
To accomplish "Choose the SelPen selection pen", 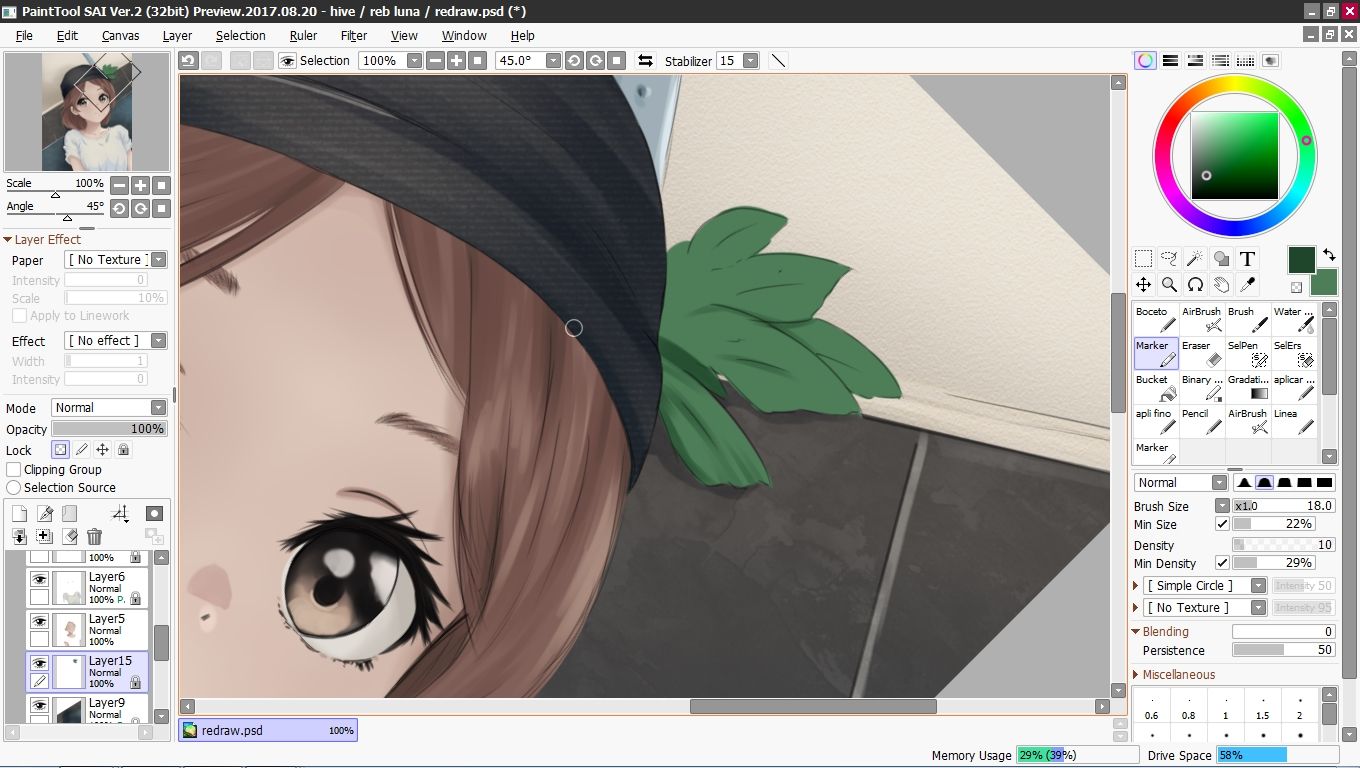I will [1248, 353].
